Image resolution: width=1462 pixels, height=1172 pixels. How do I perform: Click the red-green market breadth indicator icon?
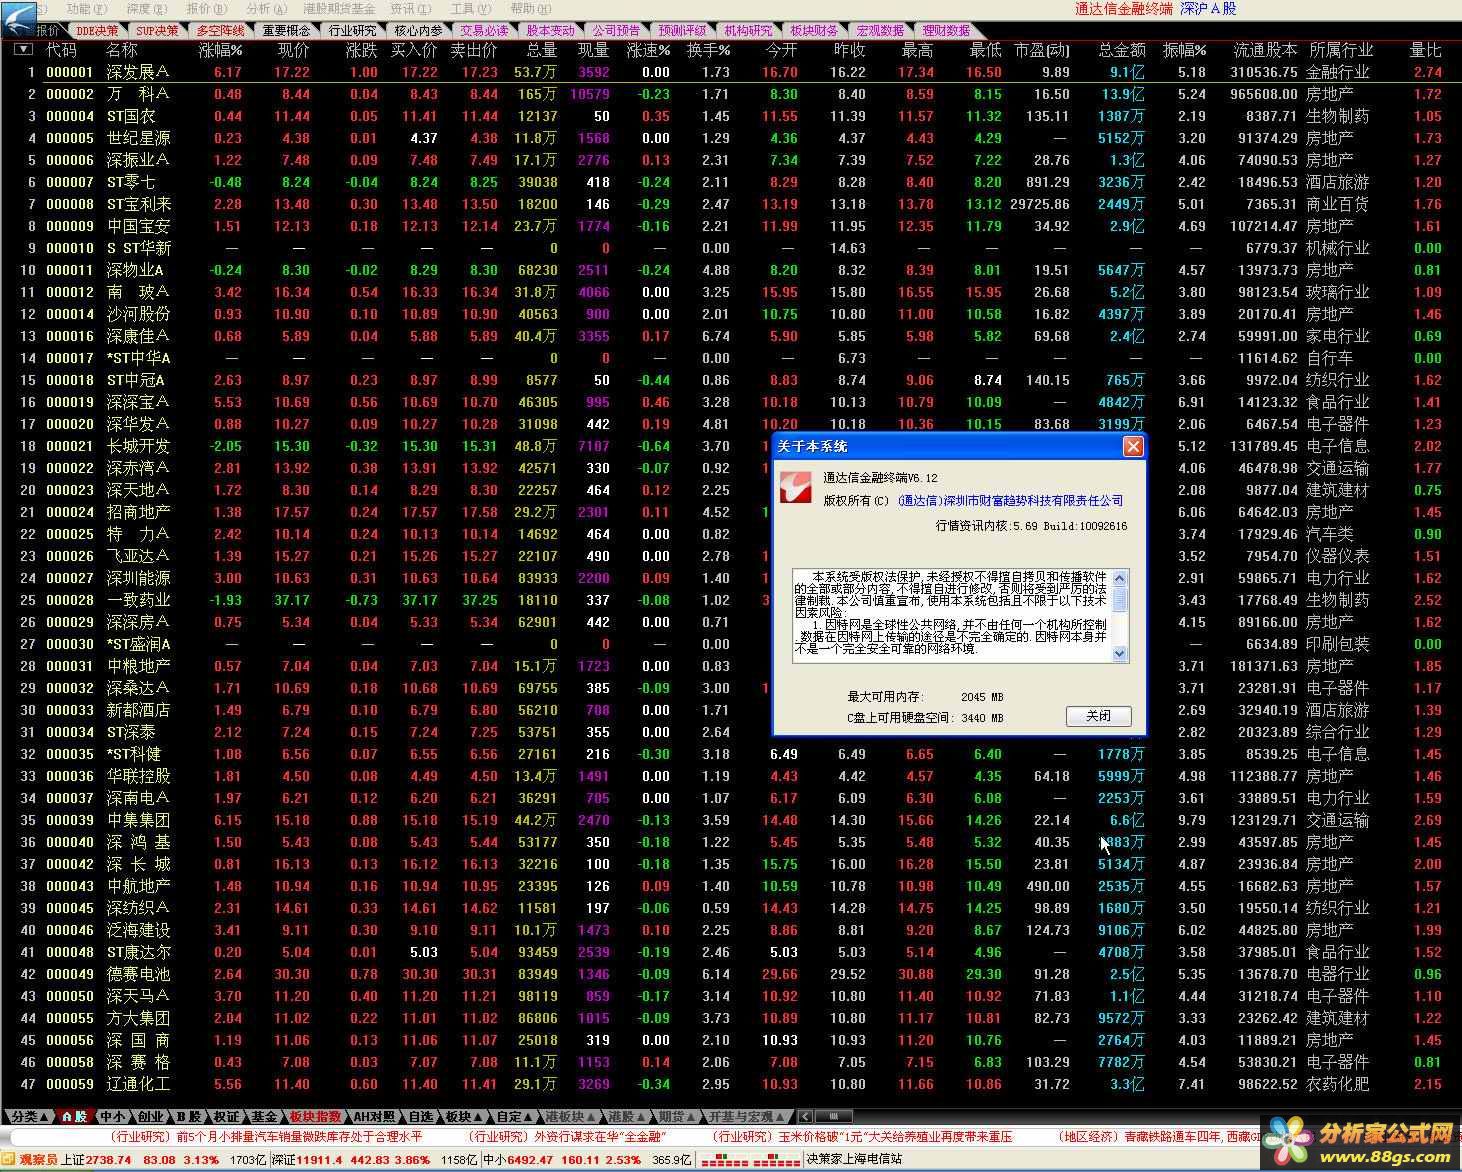pos(750,1159)
